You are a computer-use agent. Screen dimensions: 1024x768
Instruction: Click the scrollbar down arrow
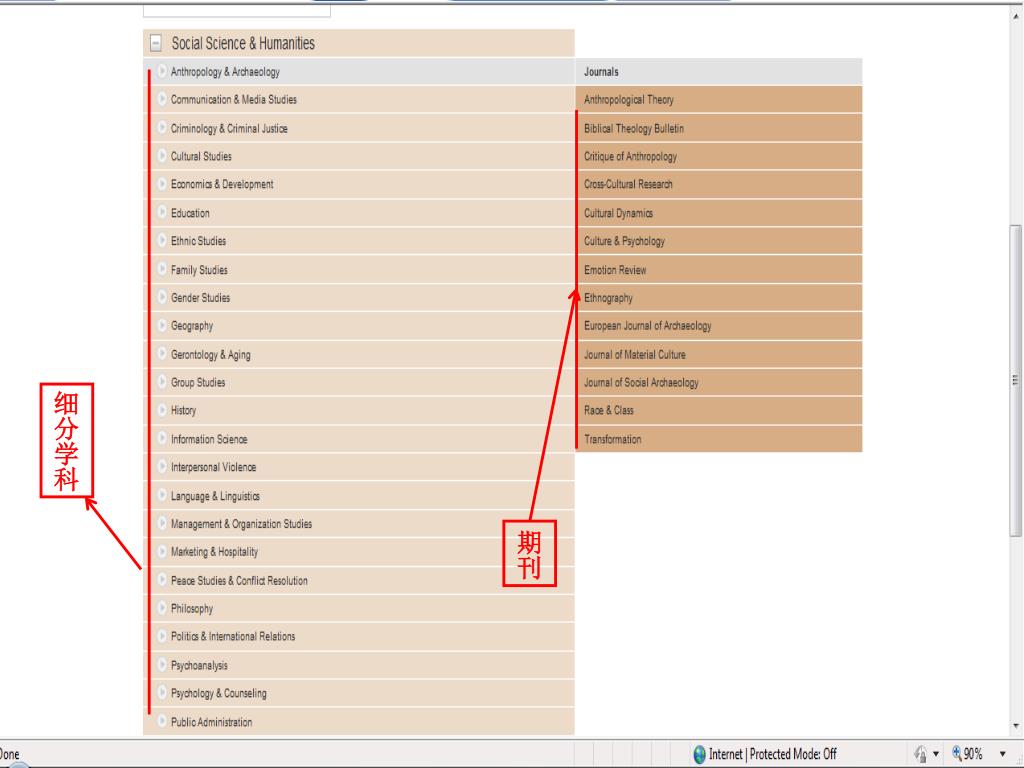pos(1016,726)
